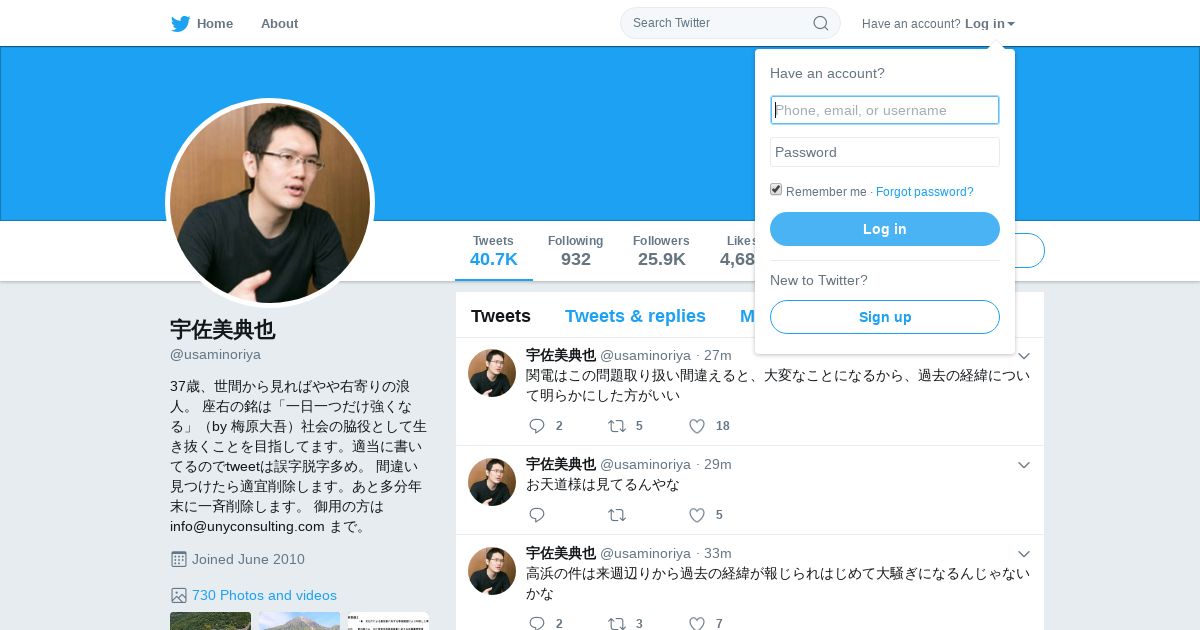
Task: Open Forgot password link
Action: (x=924, y=192)
